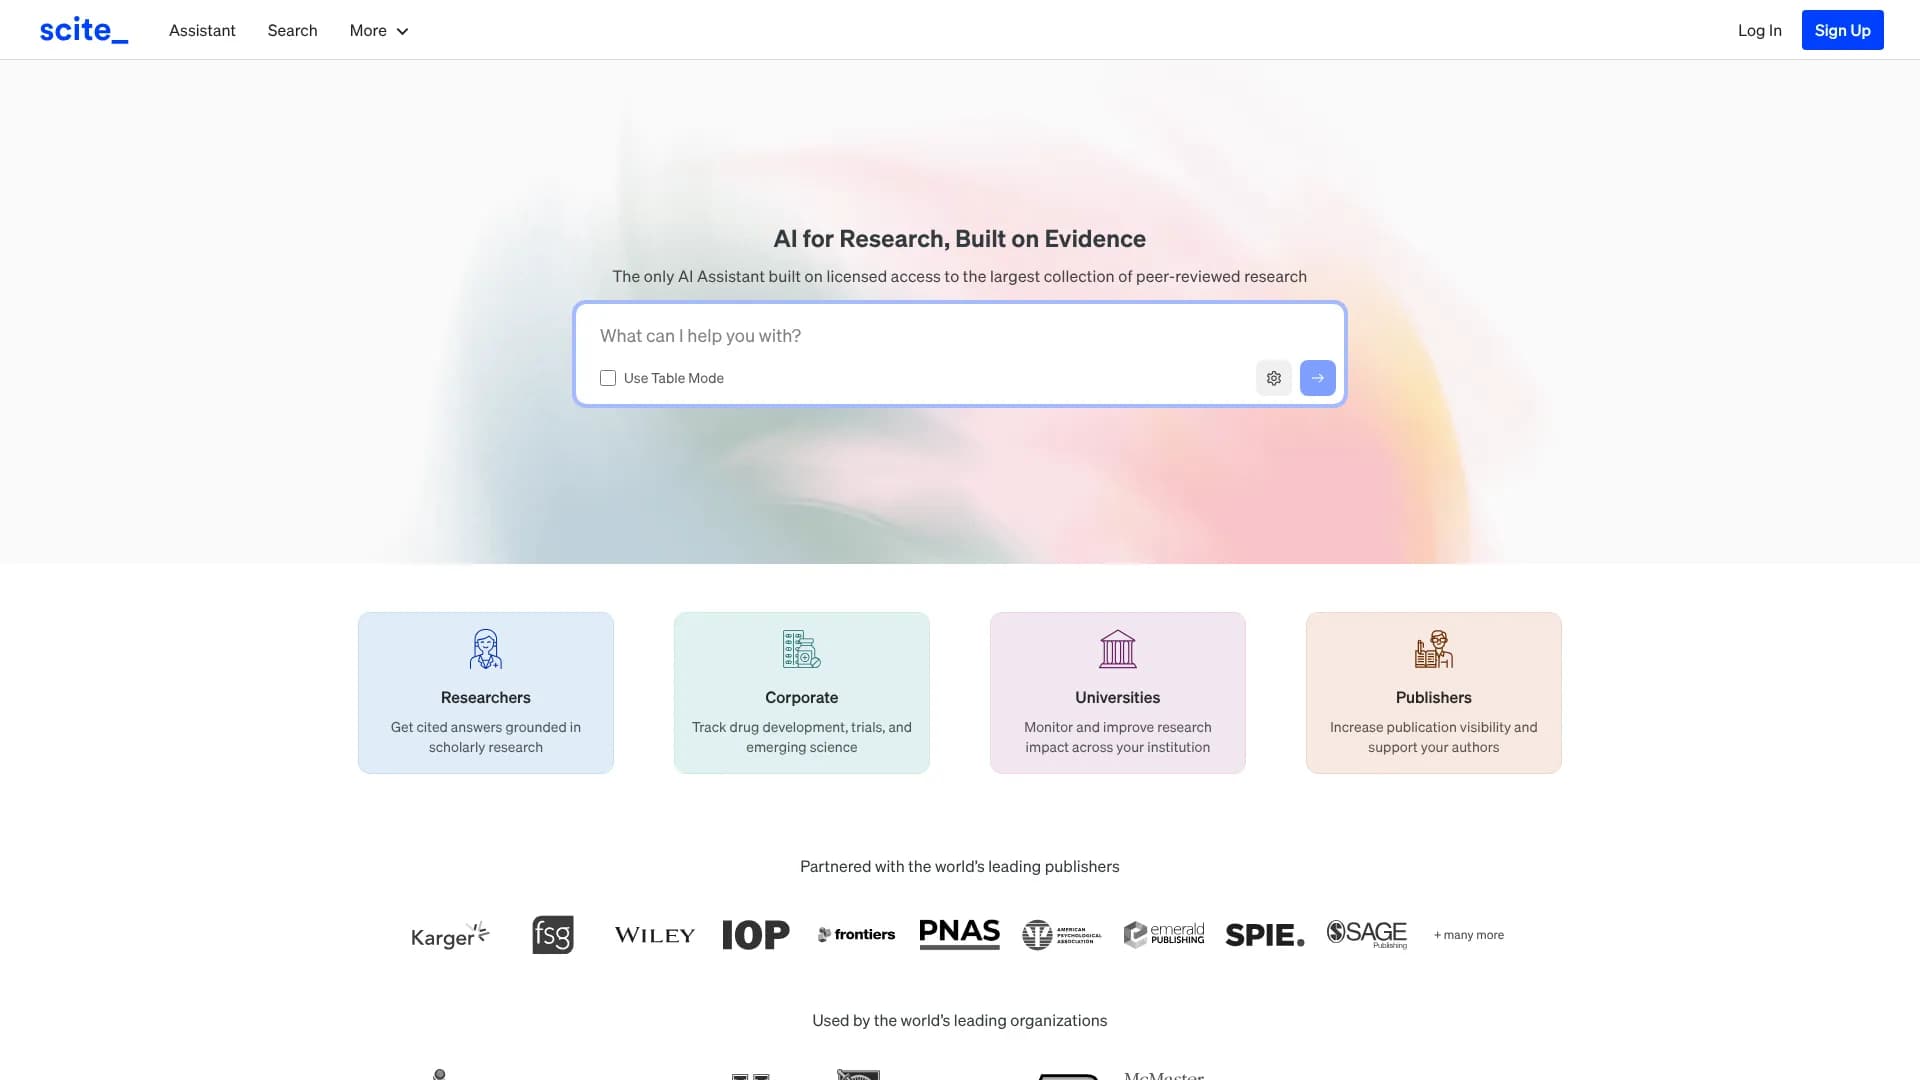Click the scite_ logo

[84, 29]
